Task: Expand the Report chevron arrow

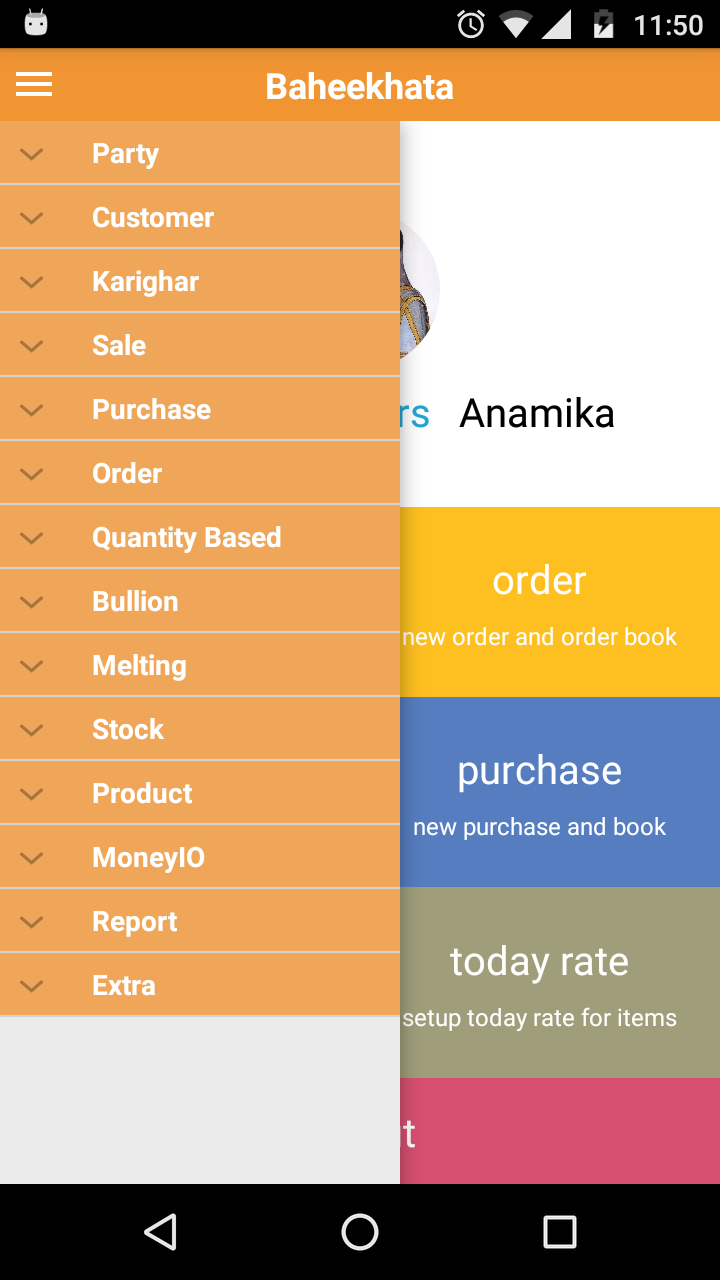Action: pyautogui.click(x=32, y=922)
